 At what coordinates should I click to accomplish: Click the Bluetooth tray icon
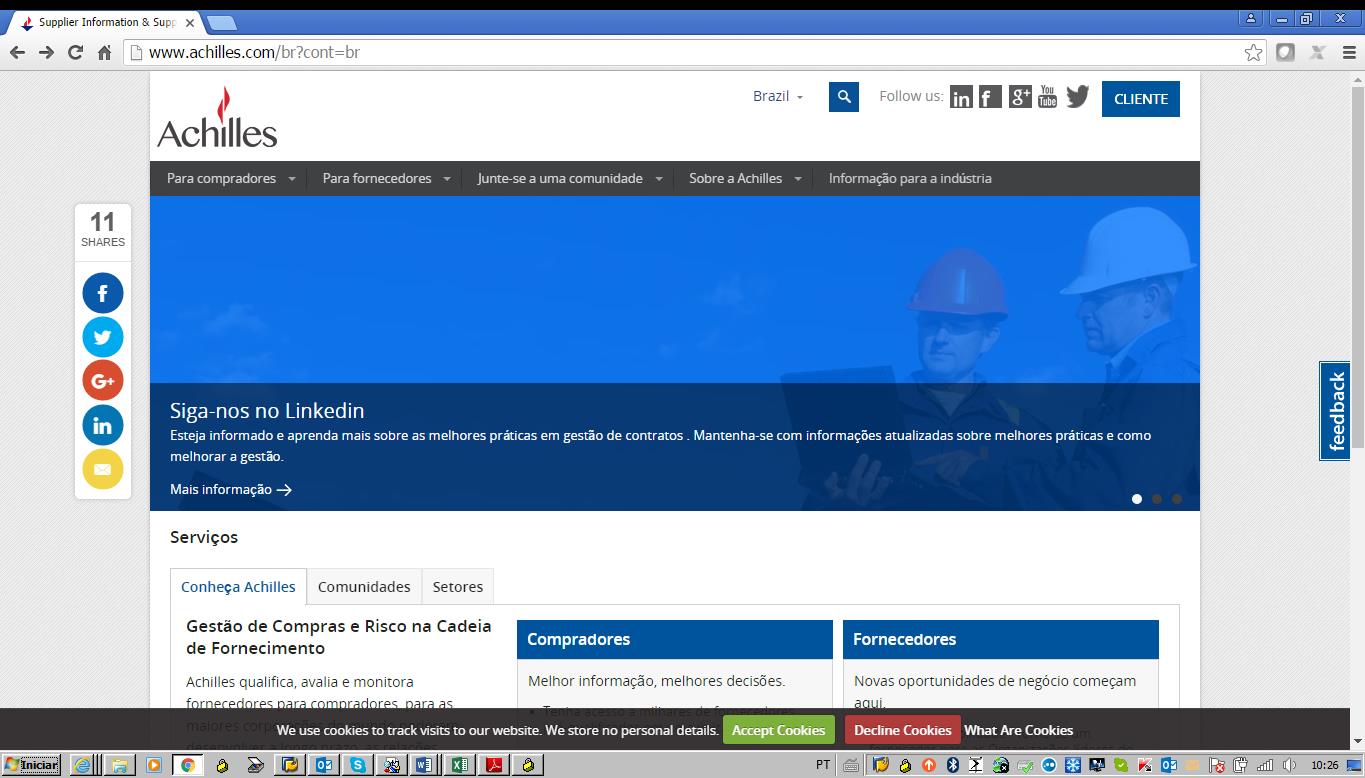pyautogui.click(x=952, y=765)
